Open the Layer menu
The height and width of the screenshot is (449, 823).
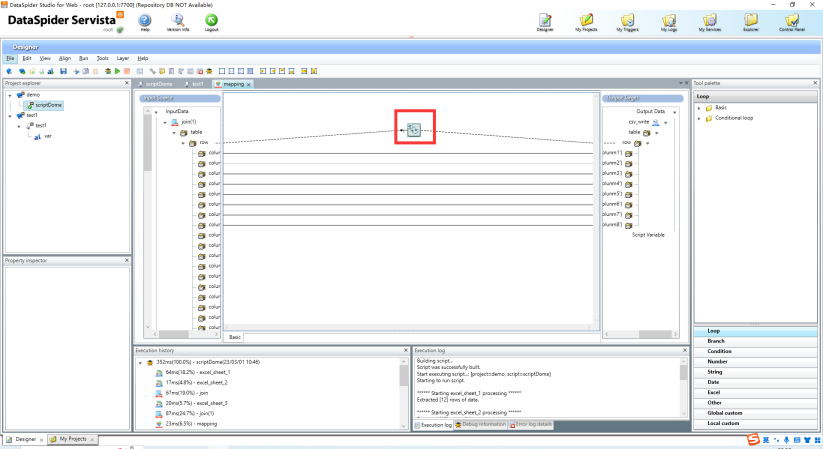123,58
